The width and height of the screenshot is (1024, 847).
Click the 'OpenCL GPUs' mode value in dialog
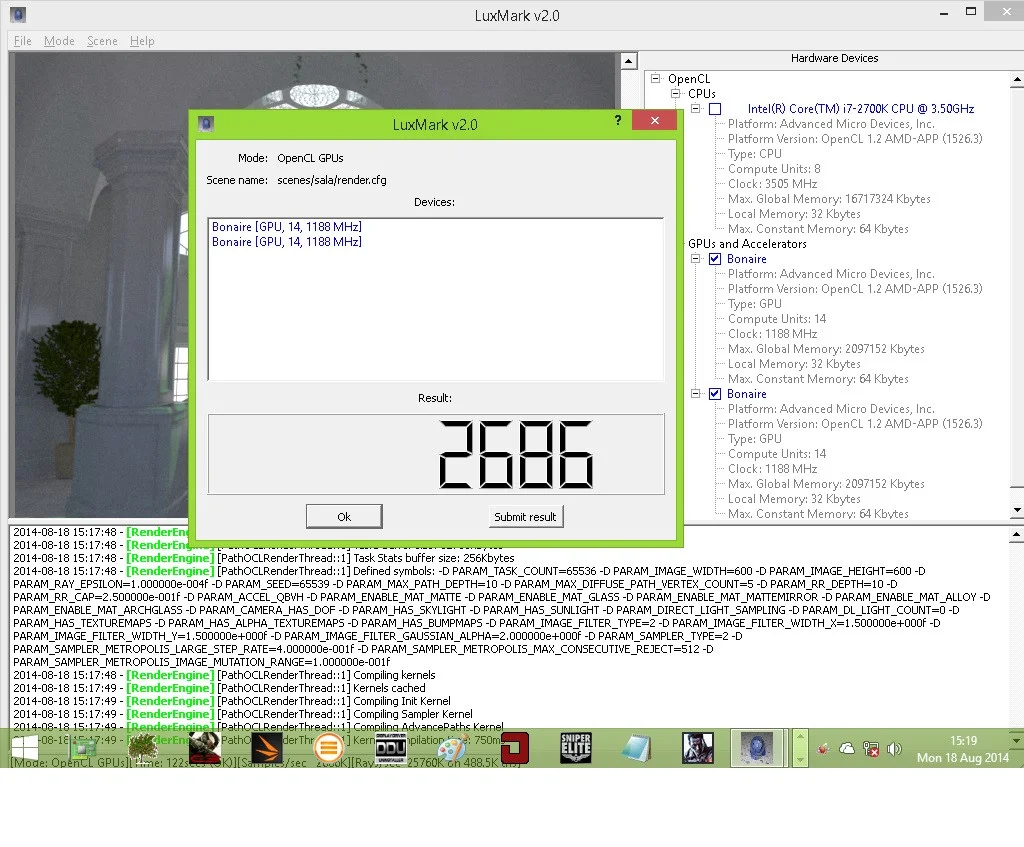coord(310,158)
